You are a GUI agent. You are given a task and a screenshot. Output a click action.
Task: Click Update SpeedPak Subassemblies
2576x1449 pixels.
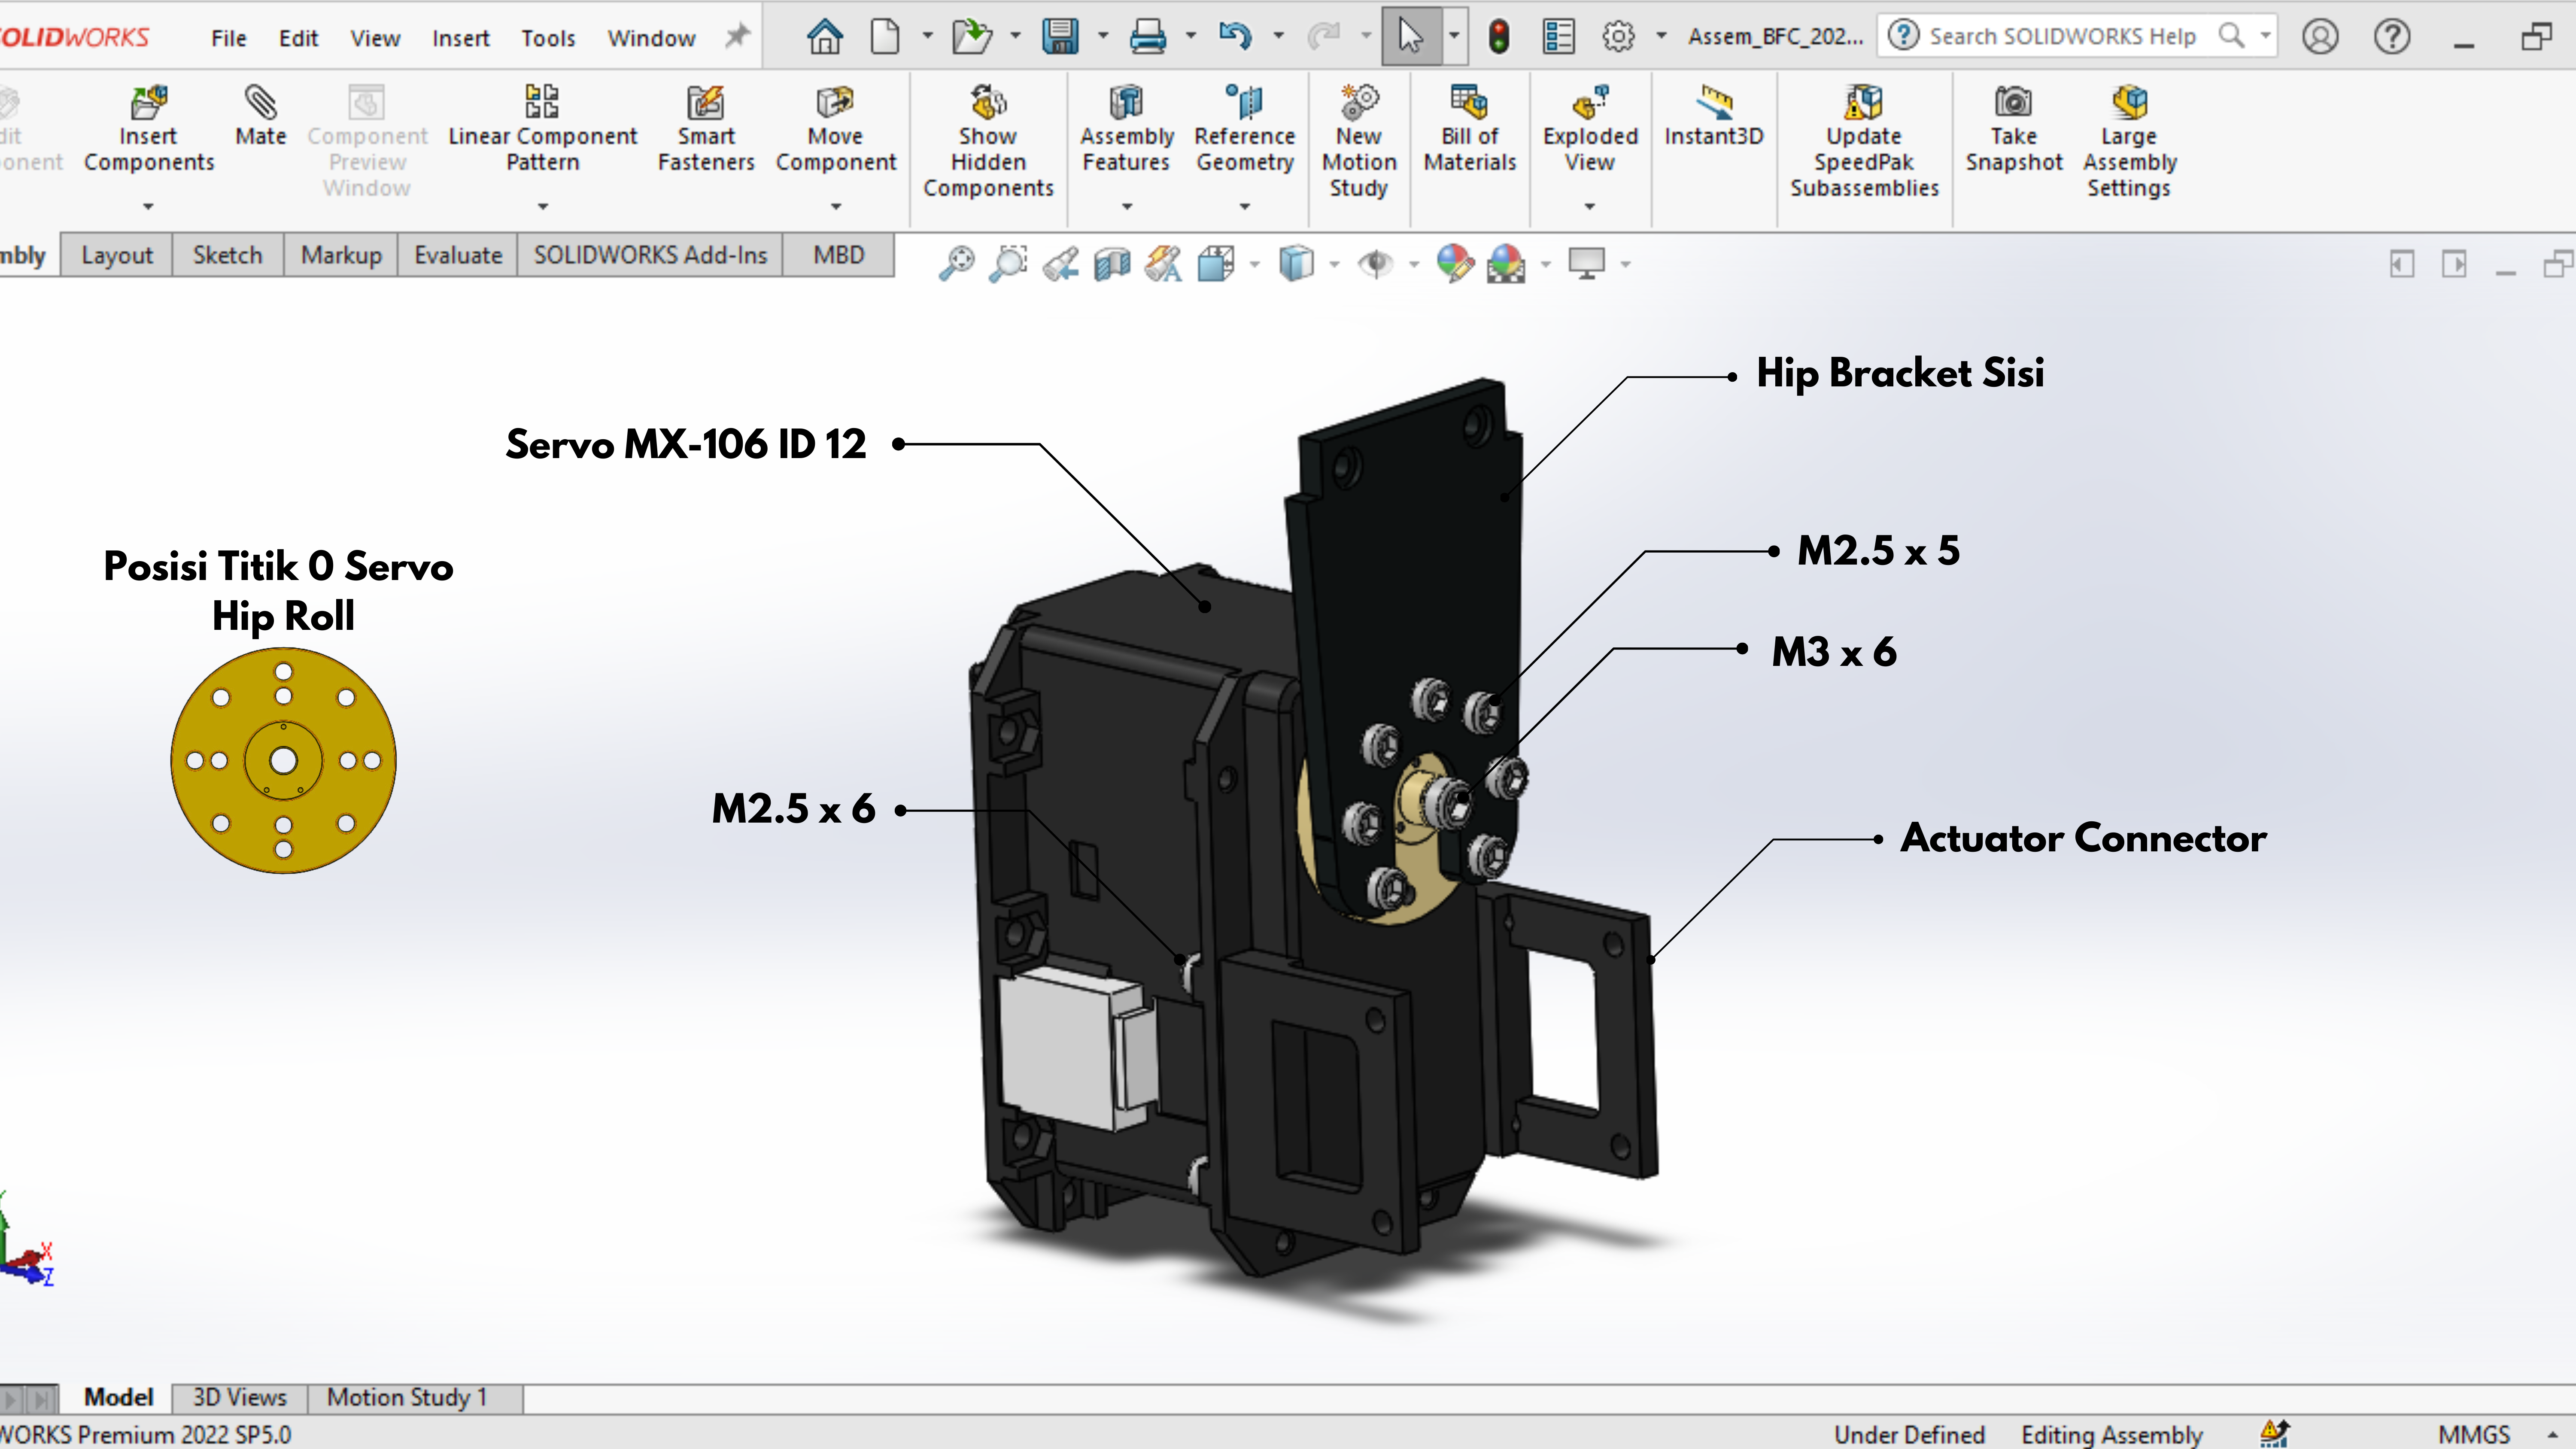(1864, 142)
